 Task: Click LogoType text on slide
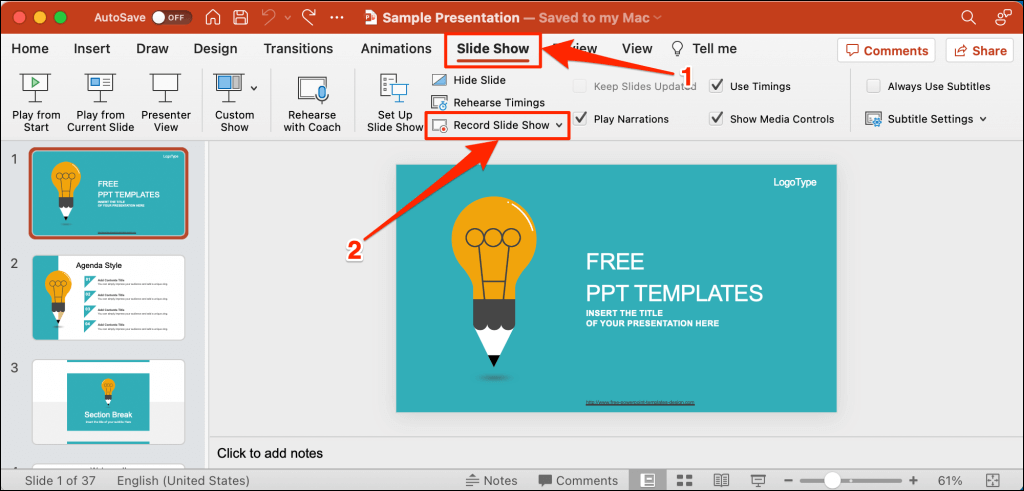tap(795, 182)
